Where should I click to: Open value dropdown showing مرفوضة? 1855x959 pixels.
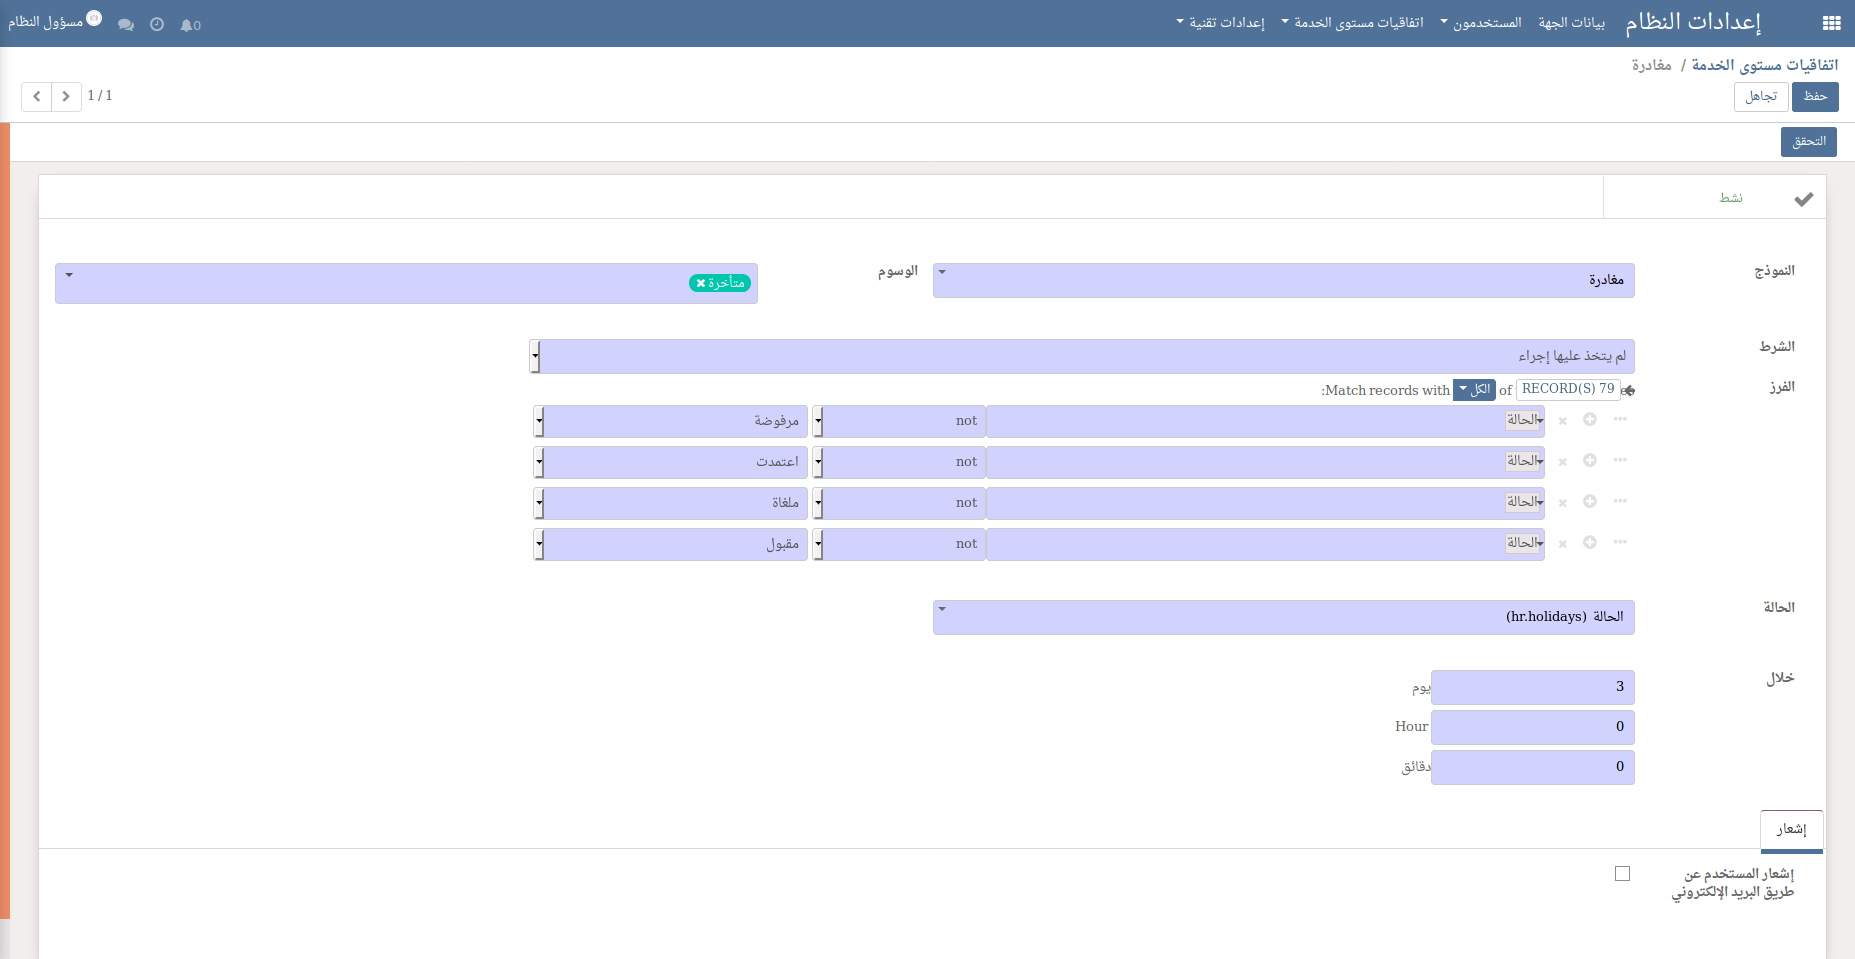(x=671, y=421)
